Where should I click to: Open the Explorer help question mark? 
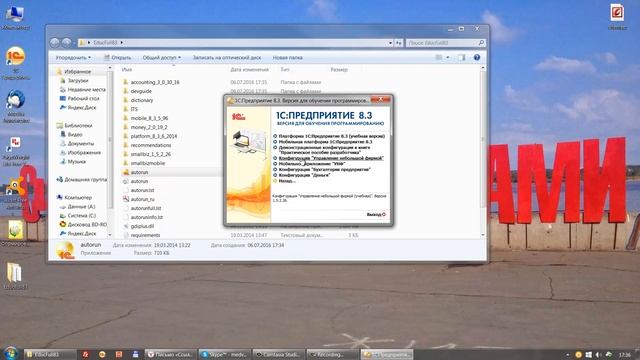click(477, 58)
